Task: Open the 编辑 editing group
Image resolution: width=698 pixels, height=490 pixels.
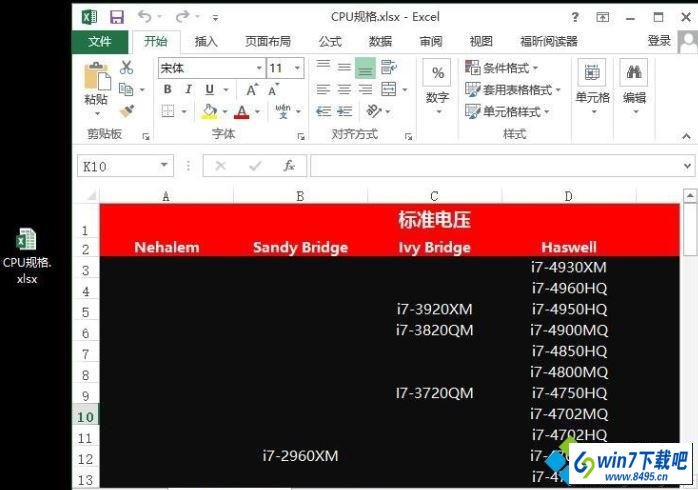Action: click(634, 88)
